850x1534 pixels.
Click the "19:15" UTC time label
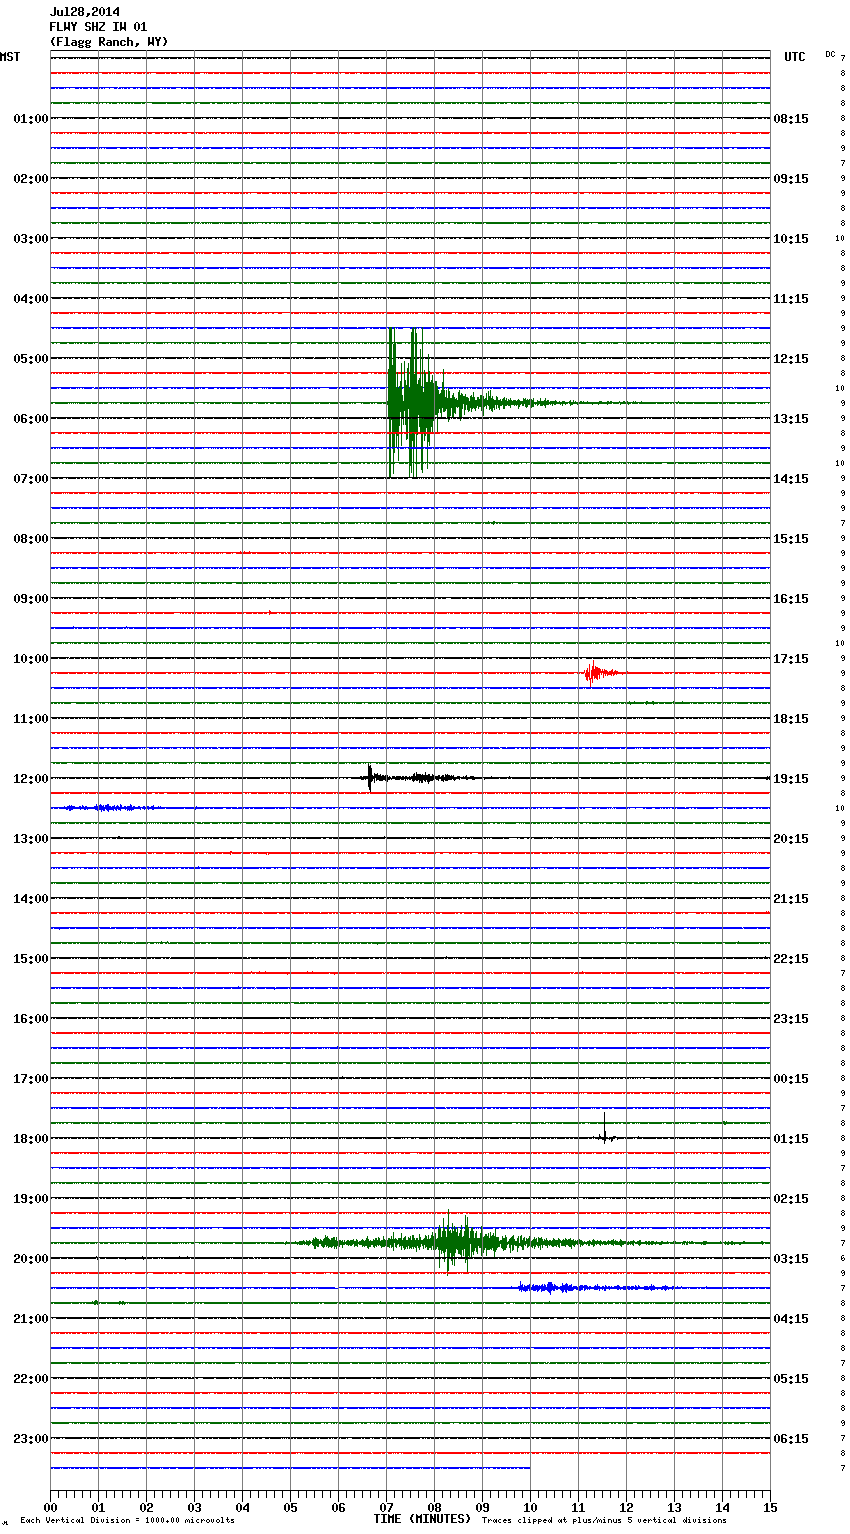coord(791,779)
